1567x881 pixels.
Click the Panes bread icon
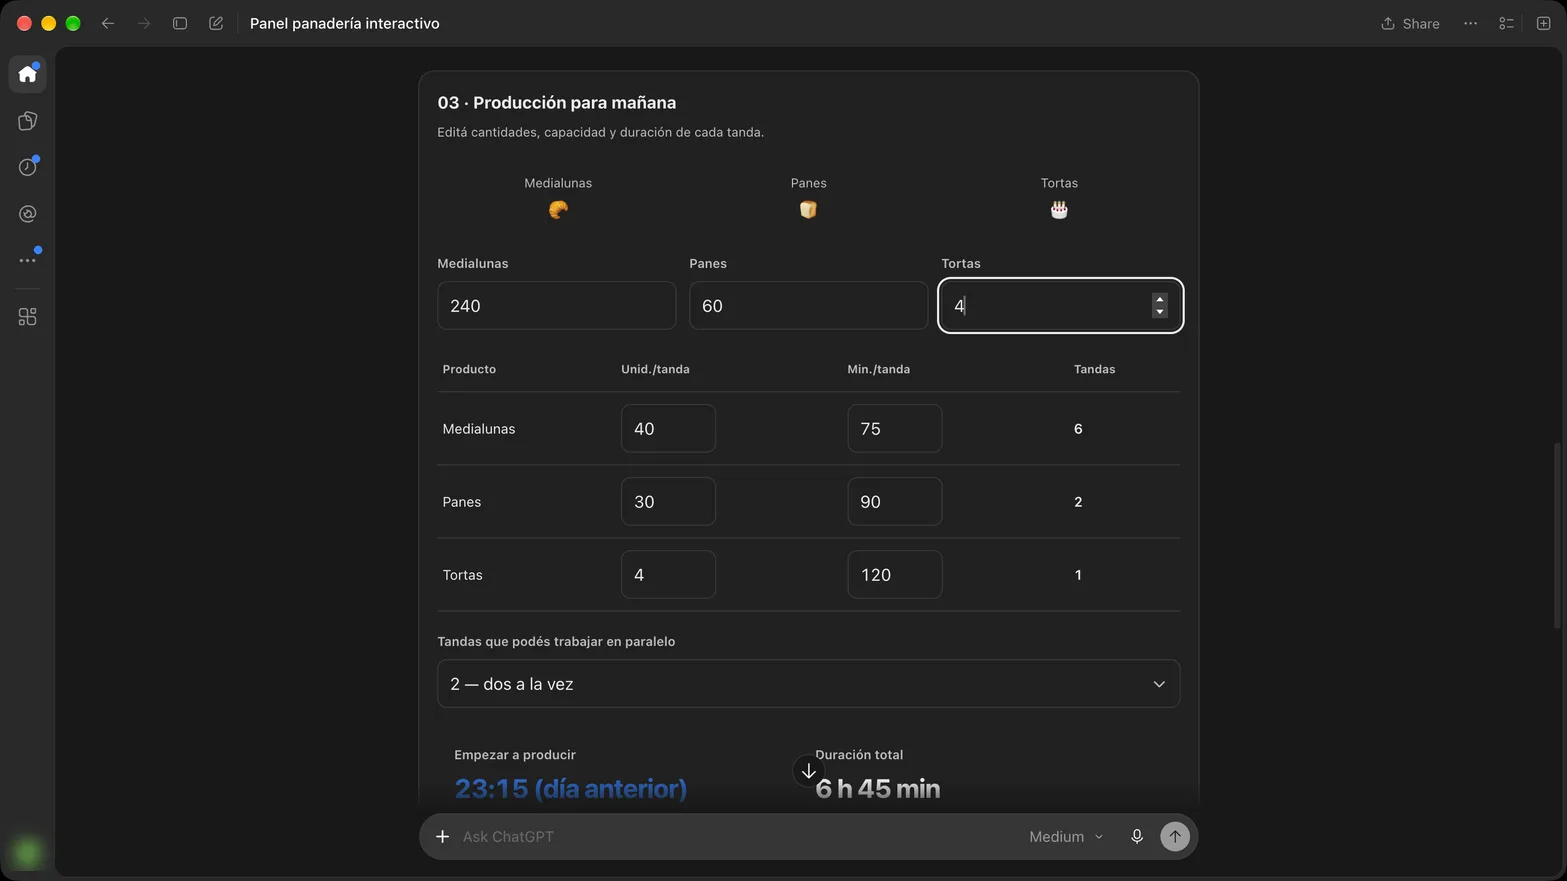click(x=808, y=209)
